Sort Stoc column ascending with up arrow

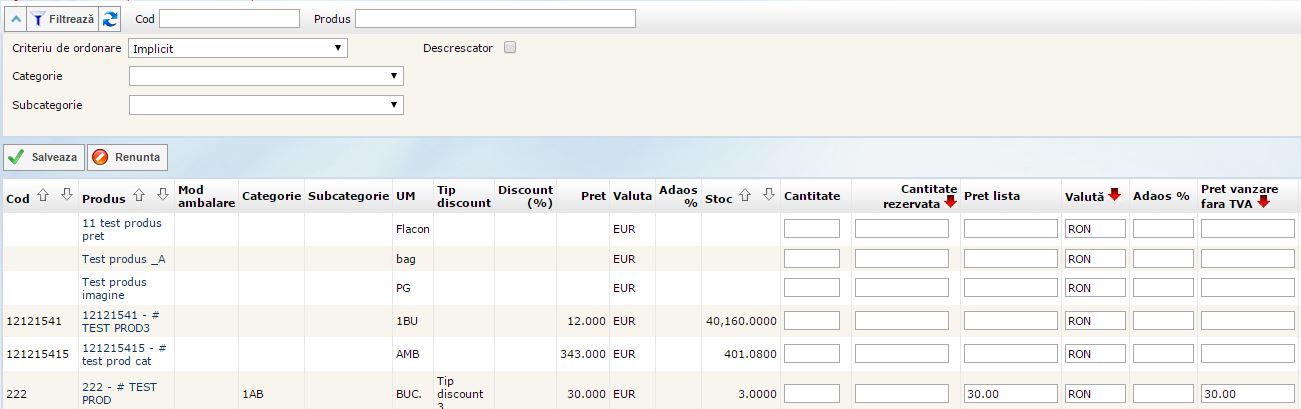[744, 197]
